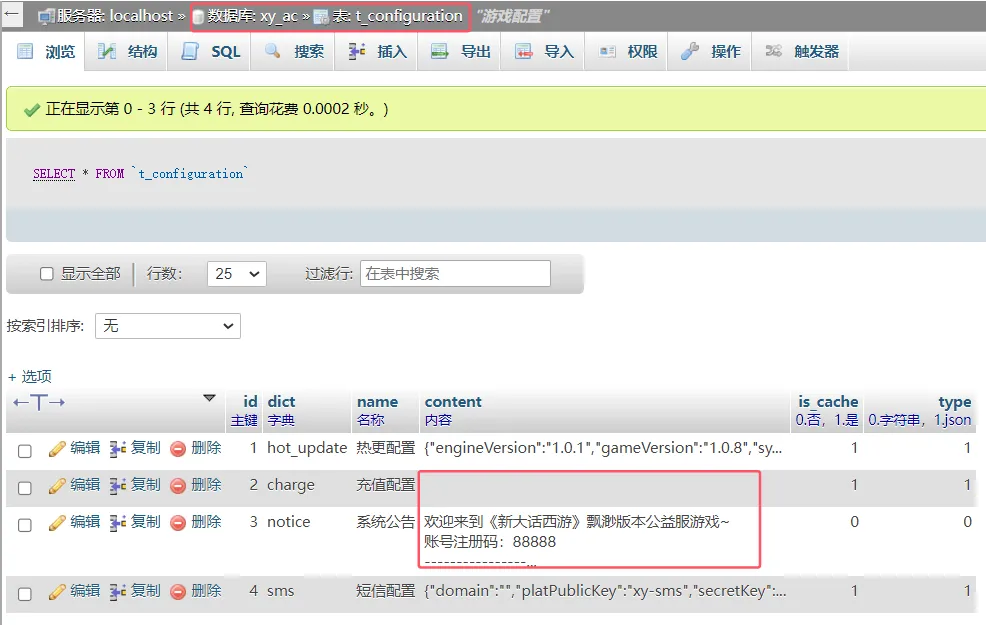The width and height of the screenshot is (986, 625).
Task: Click the pencil edit icon for hot_update row
Action: point(57,449)
